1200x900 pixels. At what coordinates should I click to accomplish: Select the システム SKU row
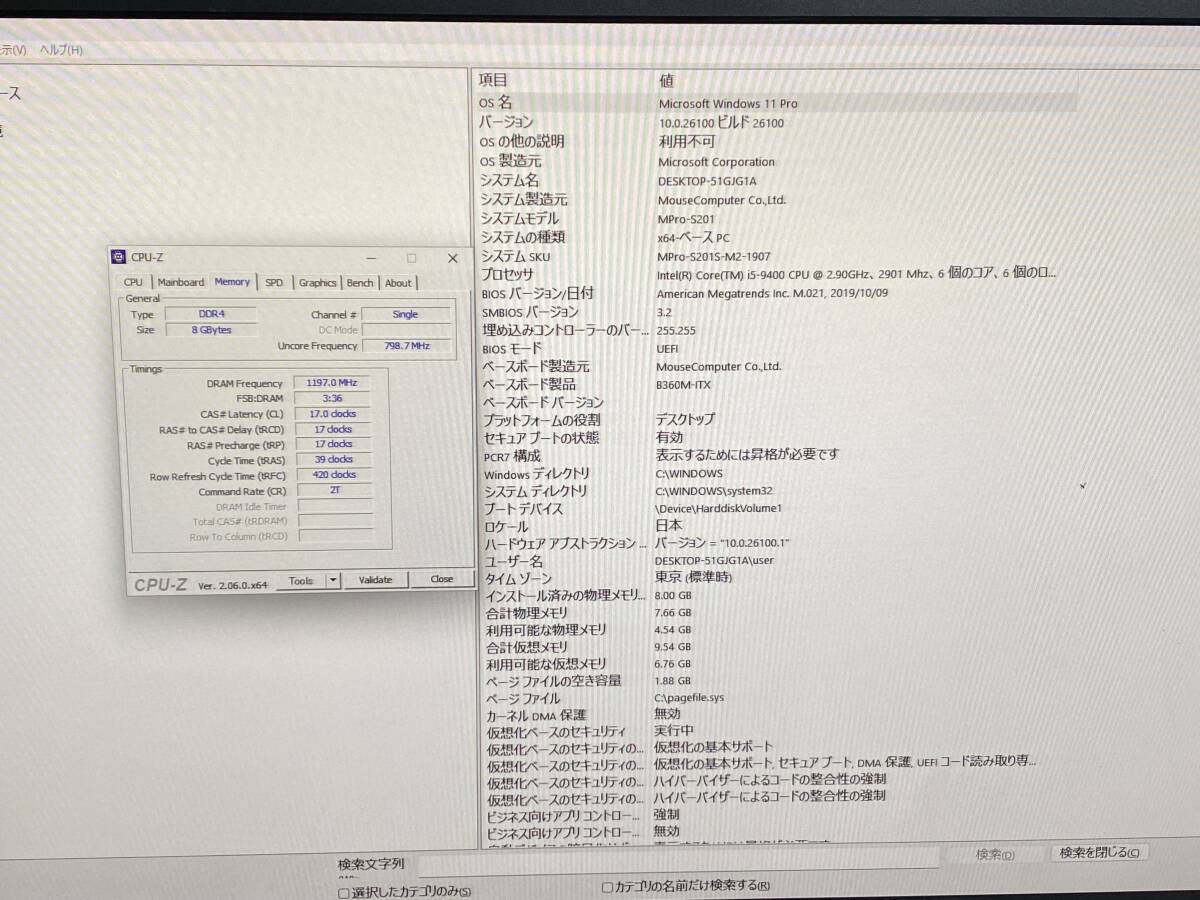777,256
